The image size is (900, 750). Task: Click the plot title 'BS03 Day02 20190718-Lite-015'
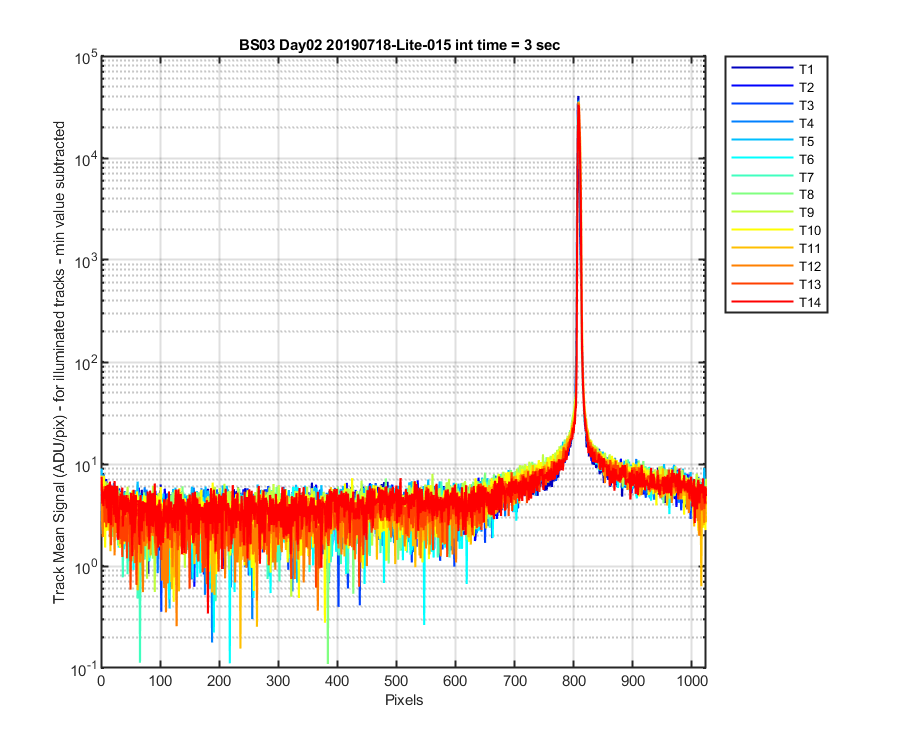(x=345, y=45)
